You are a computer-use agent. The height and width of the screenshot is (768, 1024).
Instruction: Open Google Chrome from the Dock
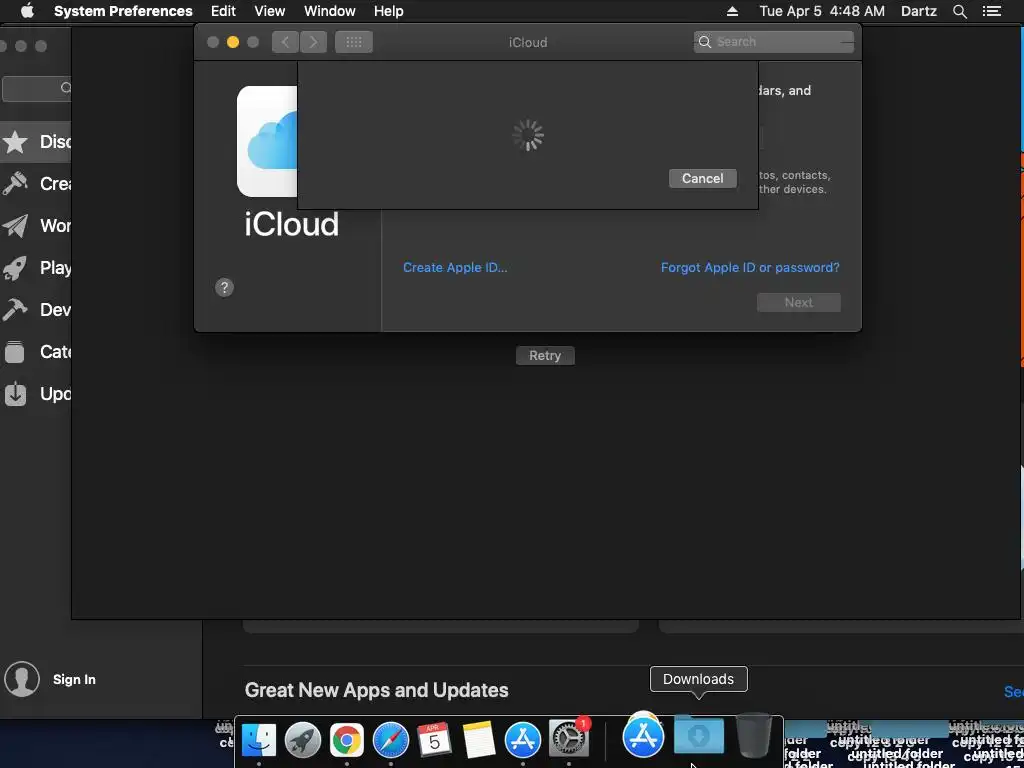coord(347,739)
